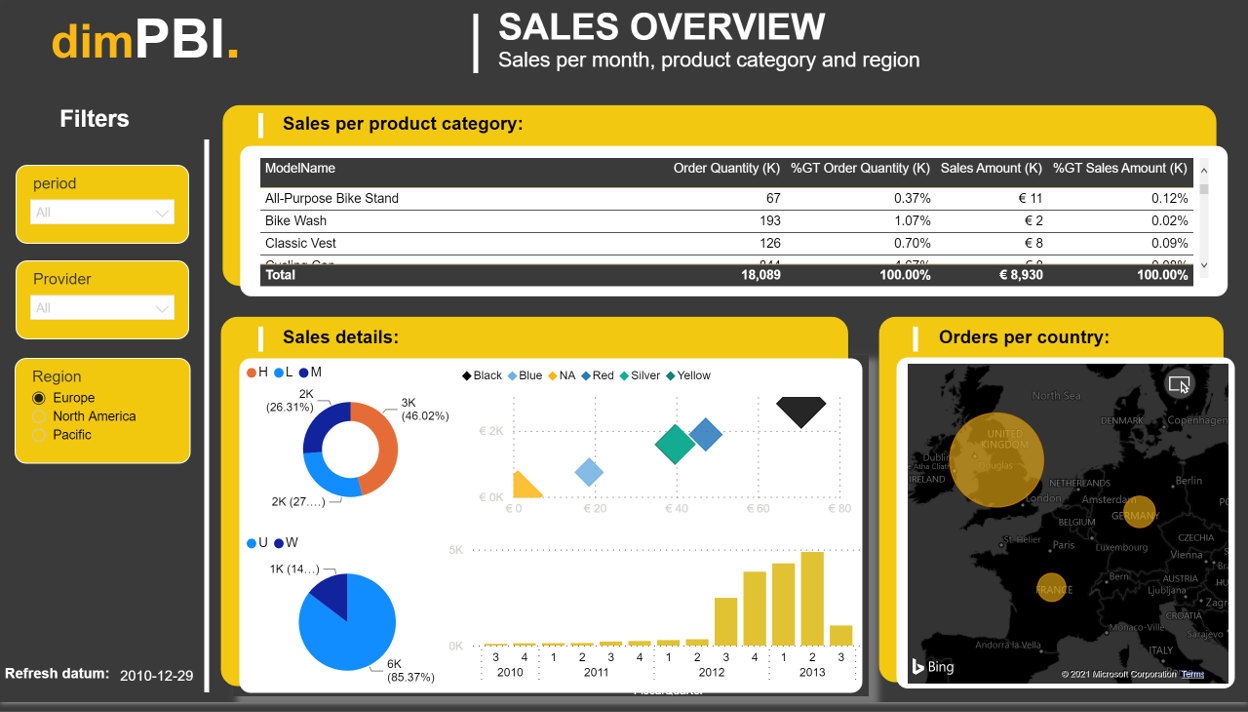Screen dimensions: 1248x712
Task: Sort table by ModelName column header
Action: pos(300,169)
